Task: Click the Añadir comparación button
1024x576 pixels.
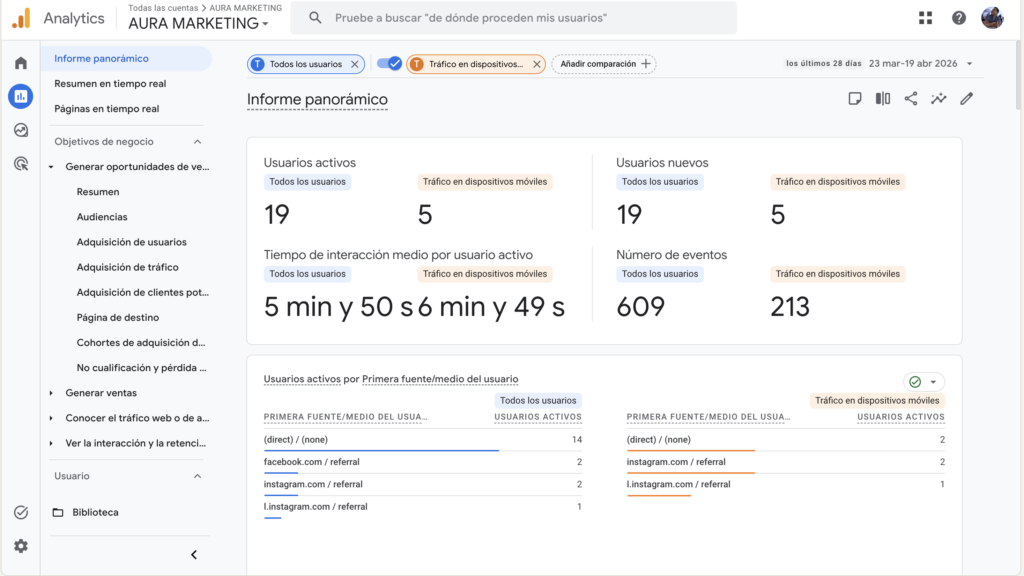Action: 604,64
